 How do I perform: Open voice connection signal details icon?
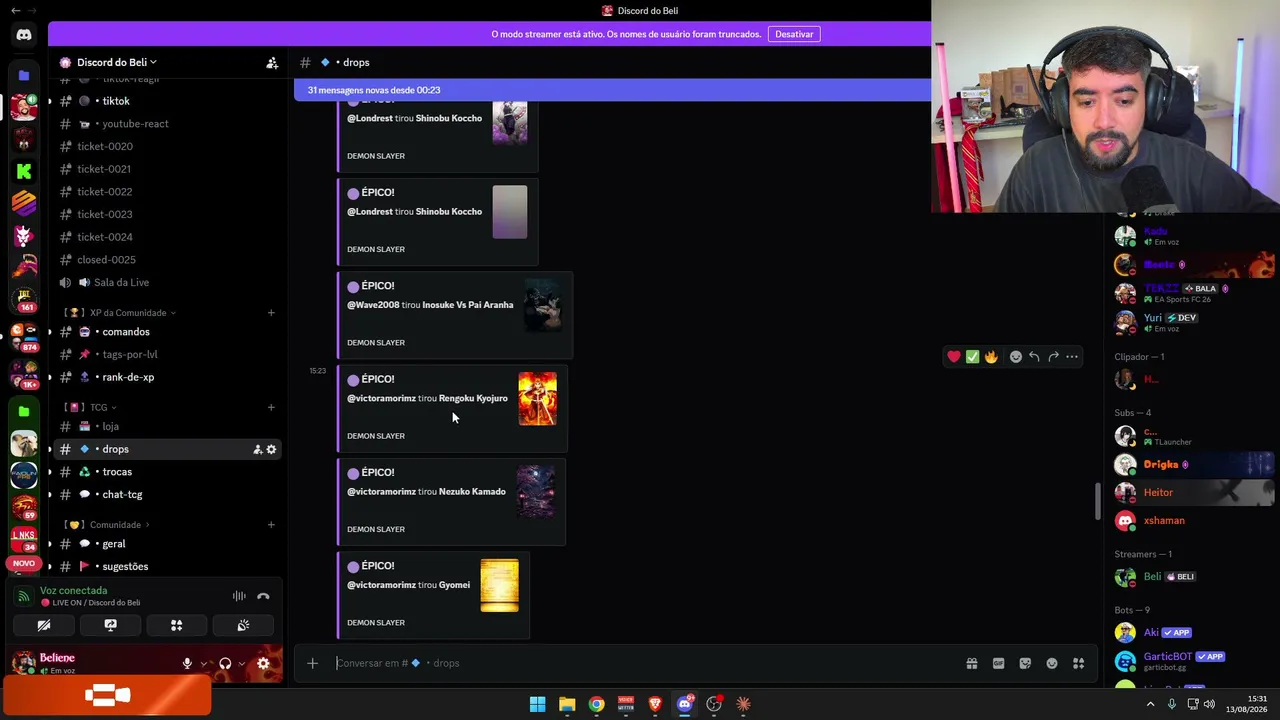(x=24, y=596)
